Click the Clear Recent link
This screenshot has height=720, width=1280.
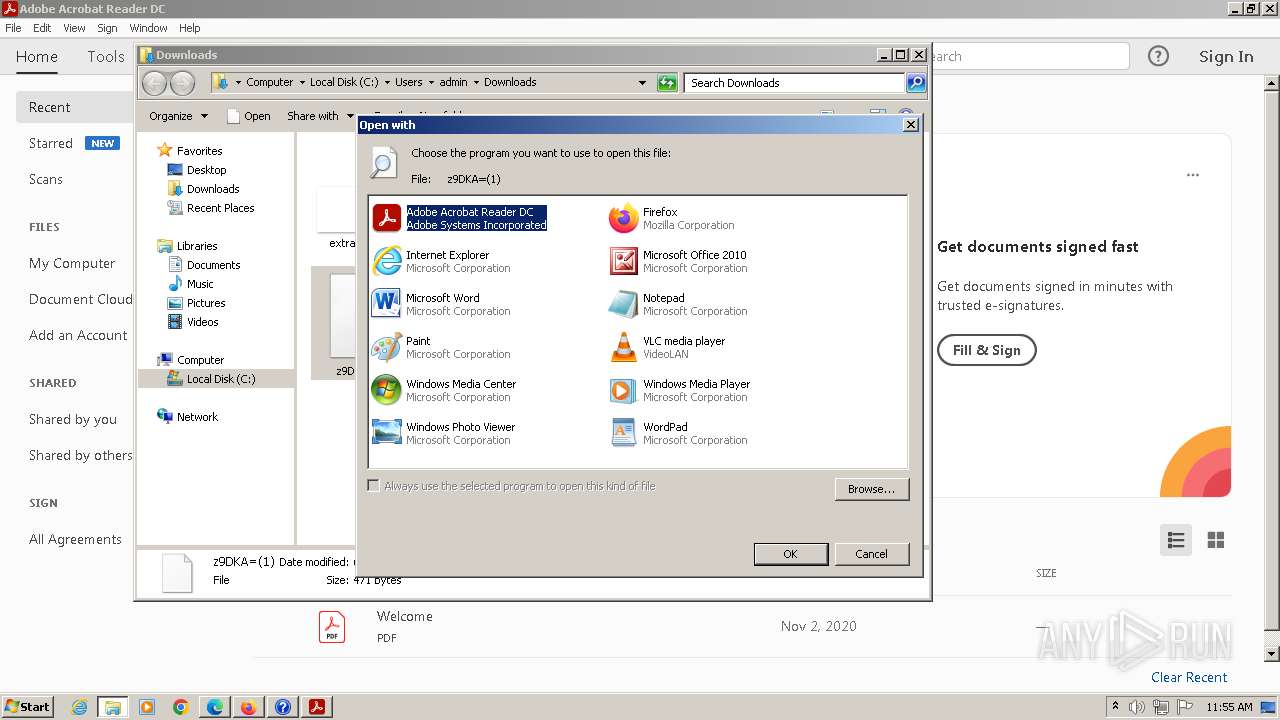pyautogui.click(x=1189, y=677)
